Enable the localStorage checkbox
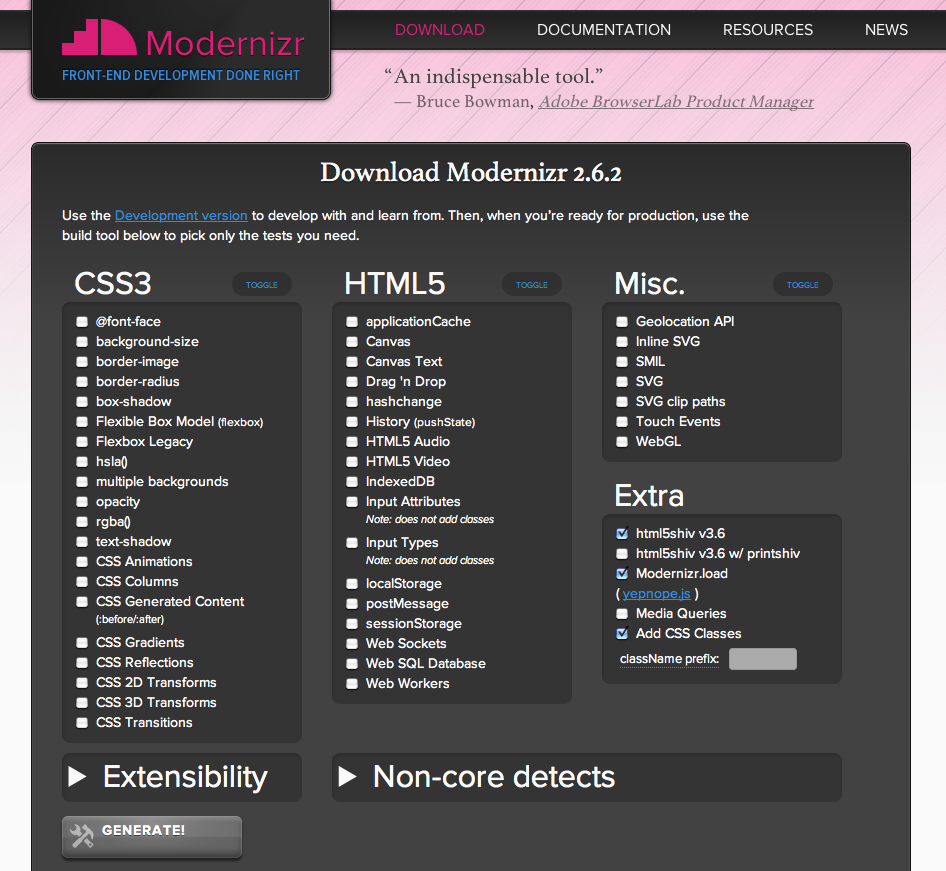 pos(352,584)
